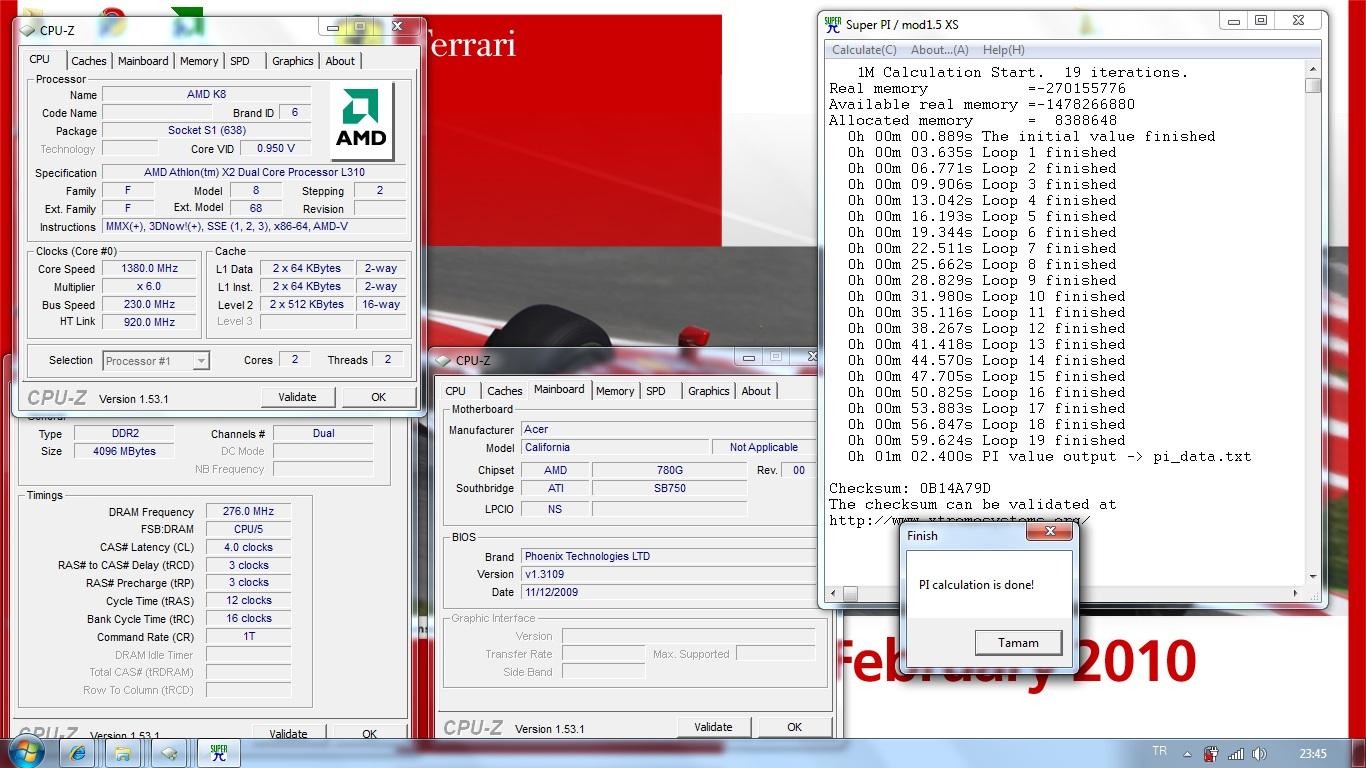This screenshot has width=1366, height=768.
Task: Click the HT Link value 920.0 MHz
Action: [150, 322]
